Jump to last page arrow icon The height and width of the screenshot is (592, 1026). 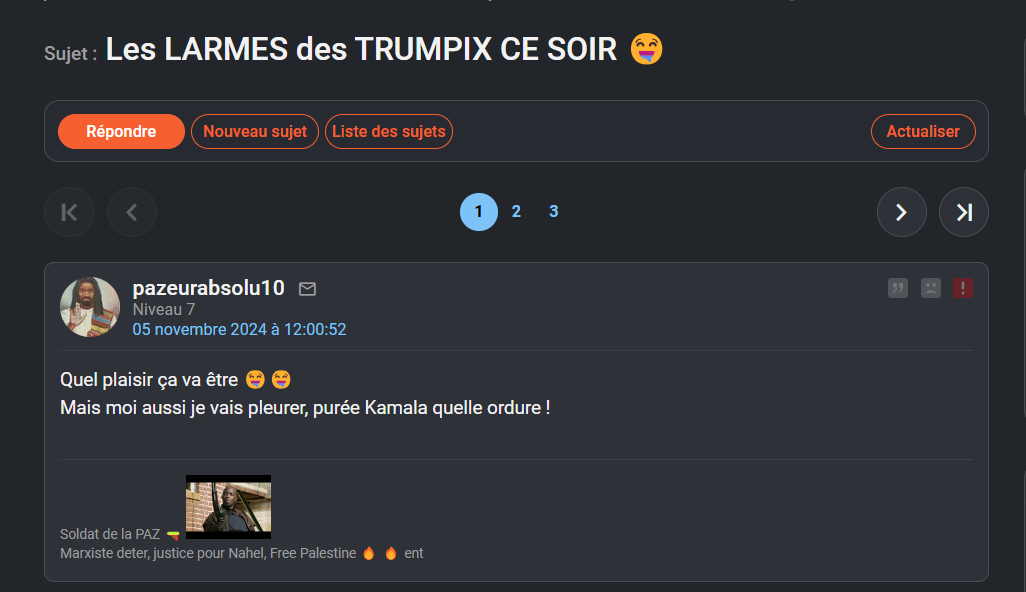963,212
